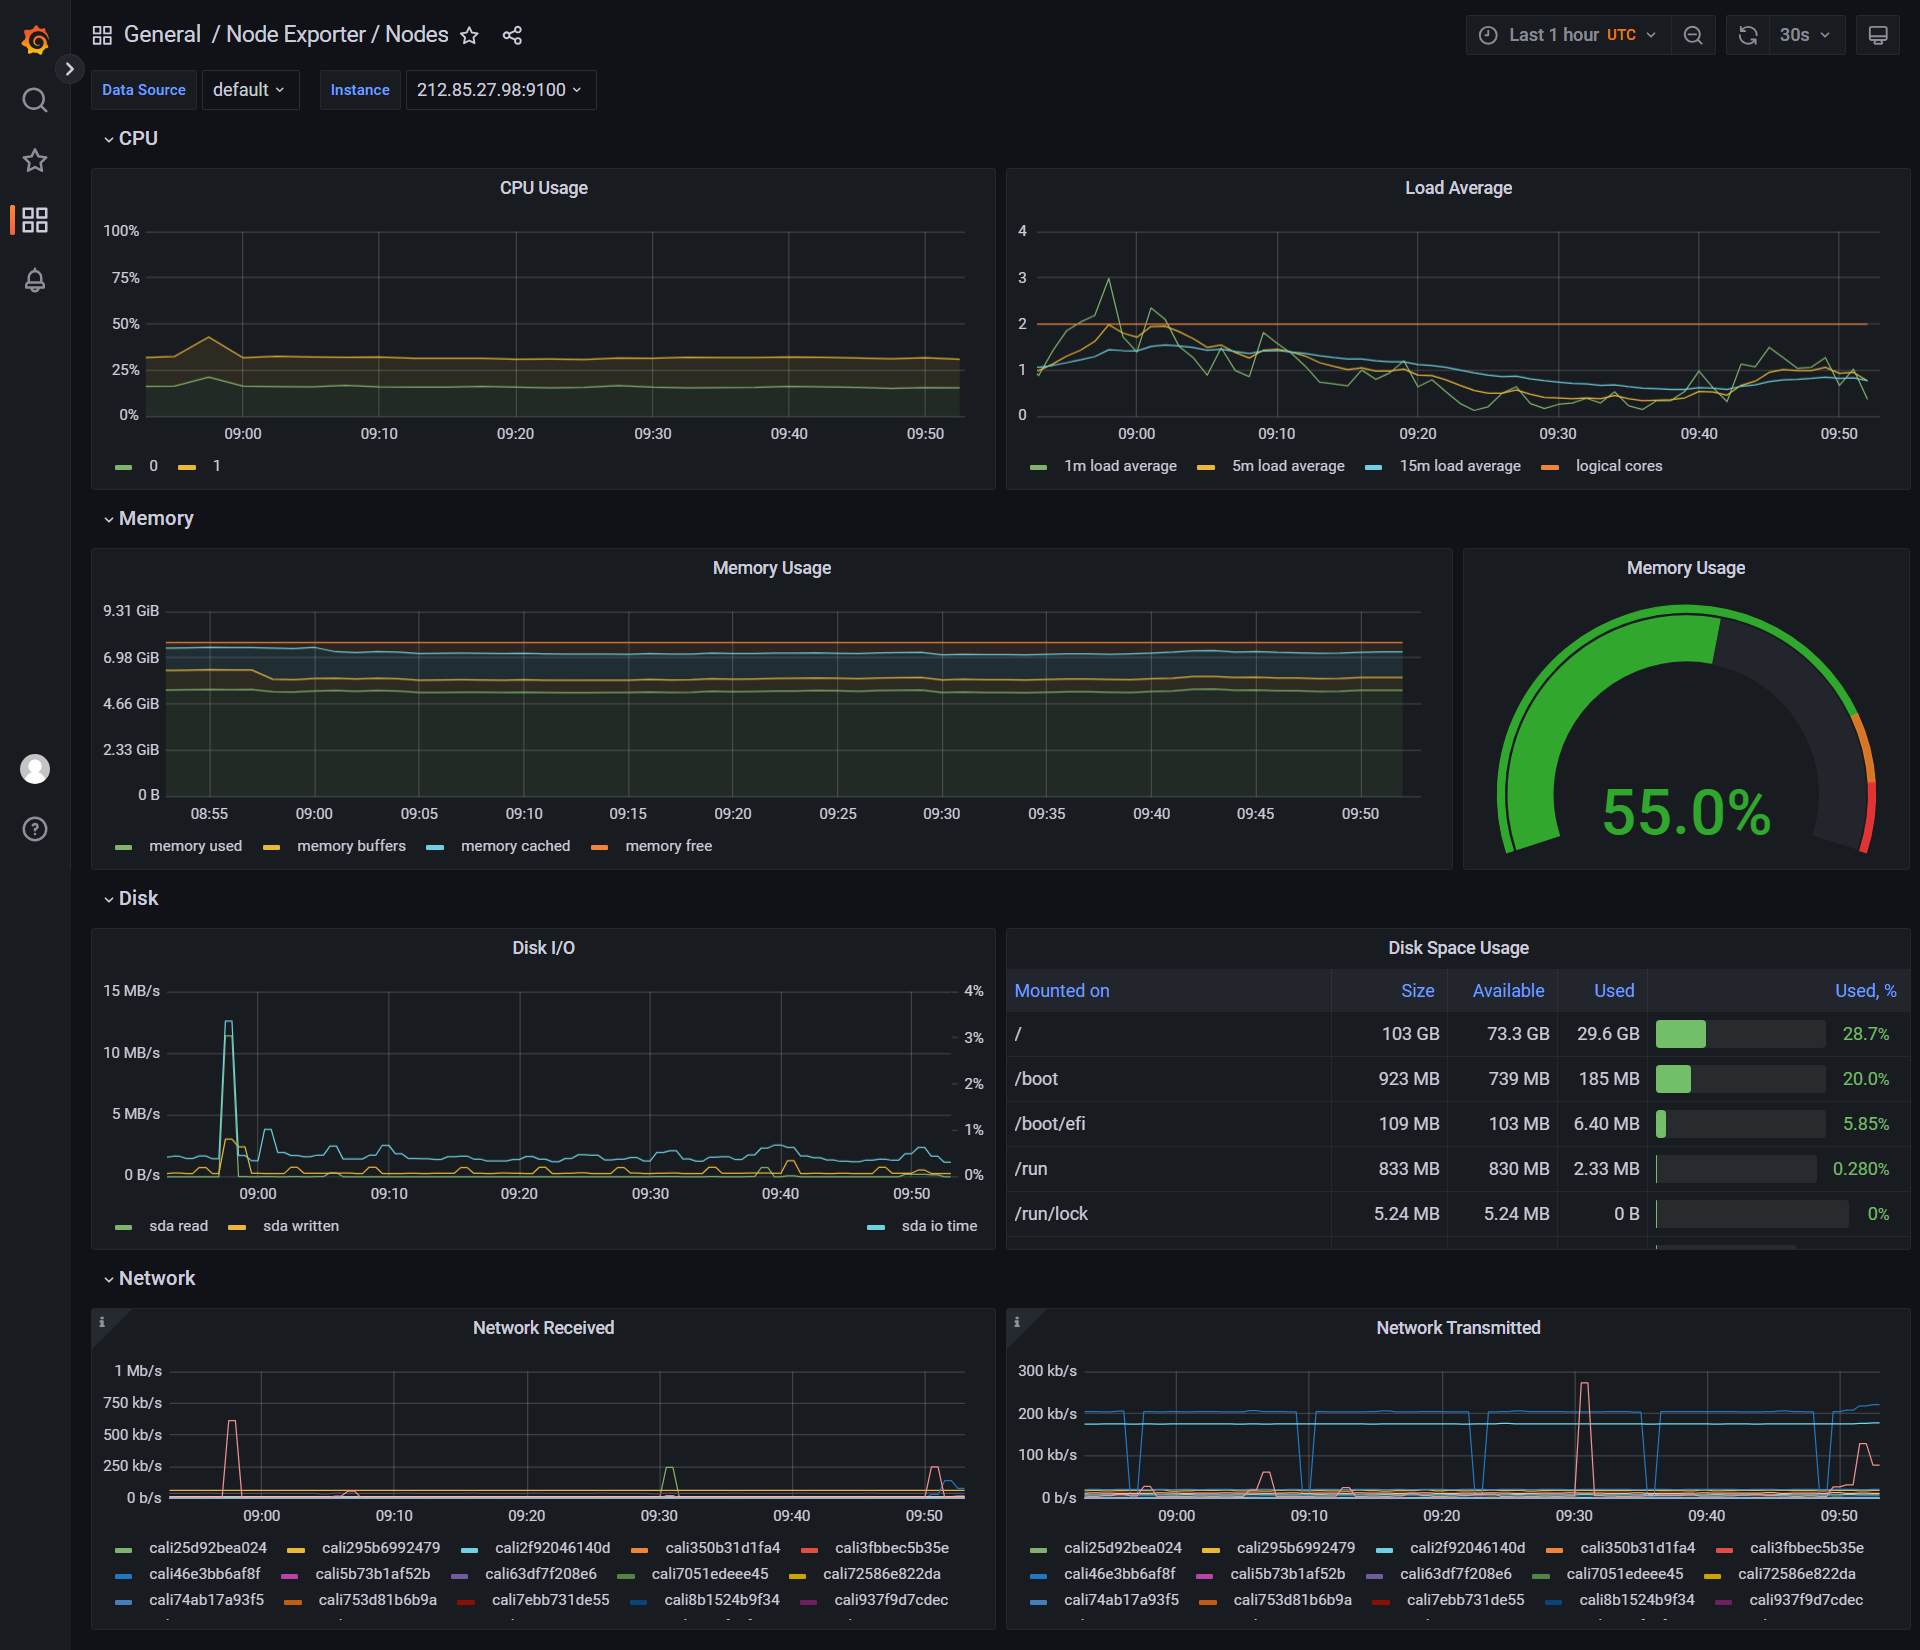Refresh the dashboard now

(1748, 35)
